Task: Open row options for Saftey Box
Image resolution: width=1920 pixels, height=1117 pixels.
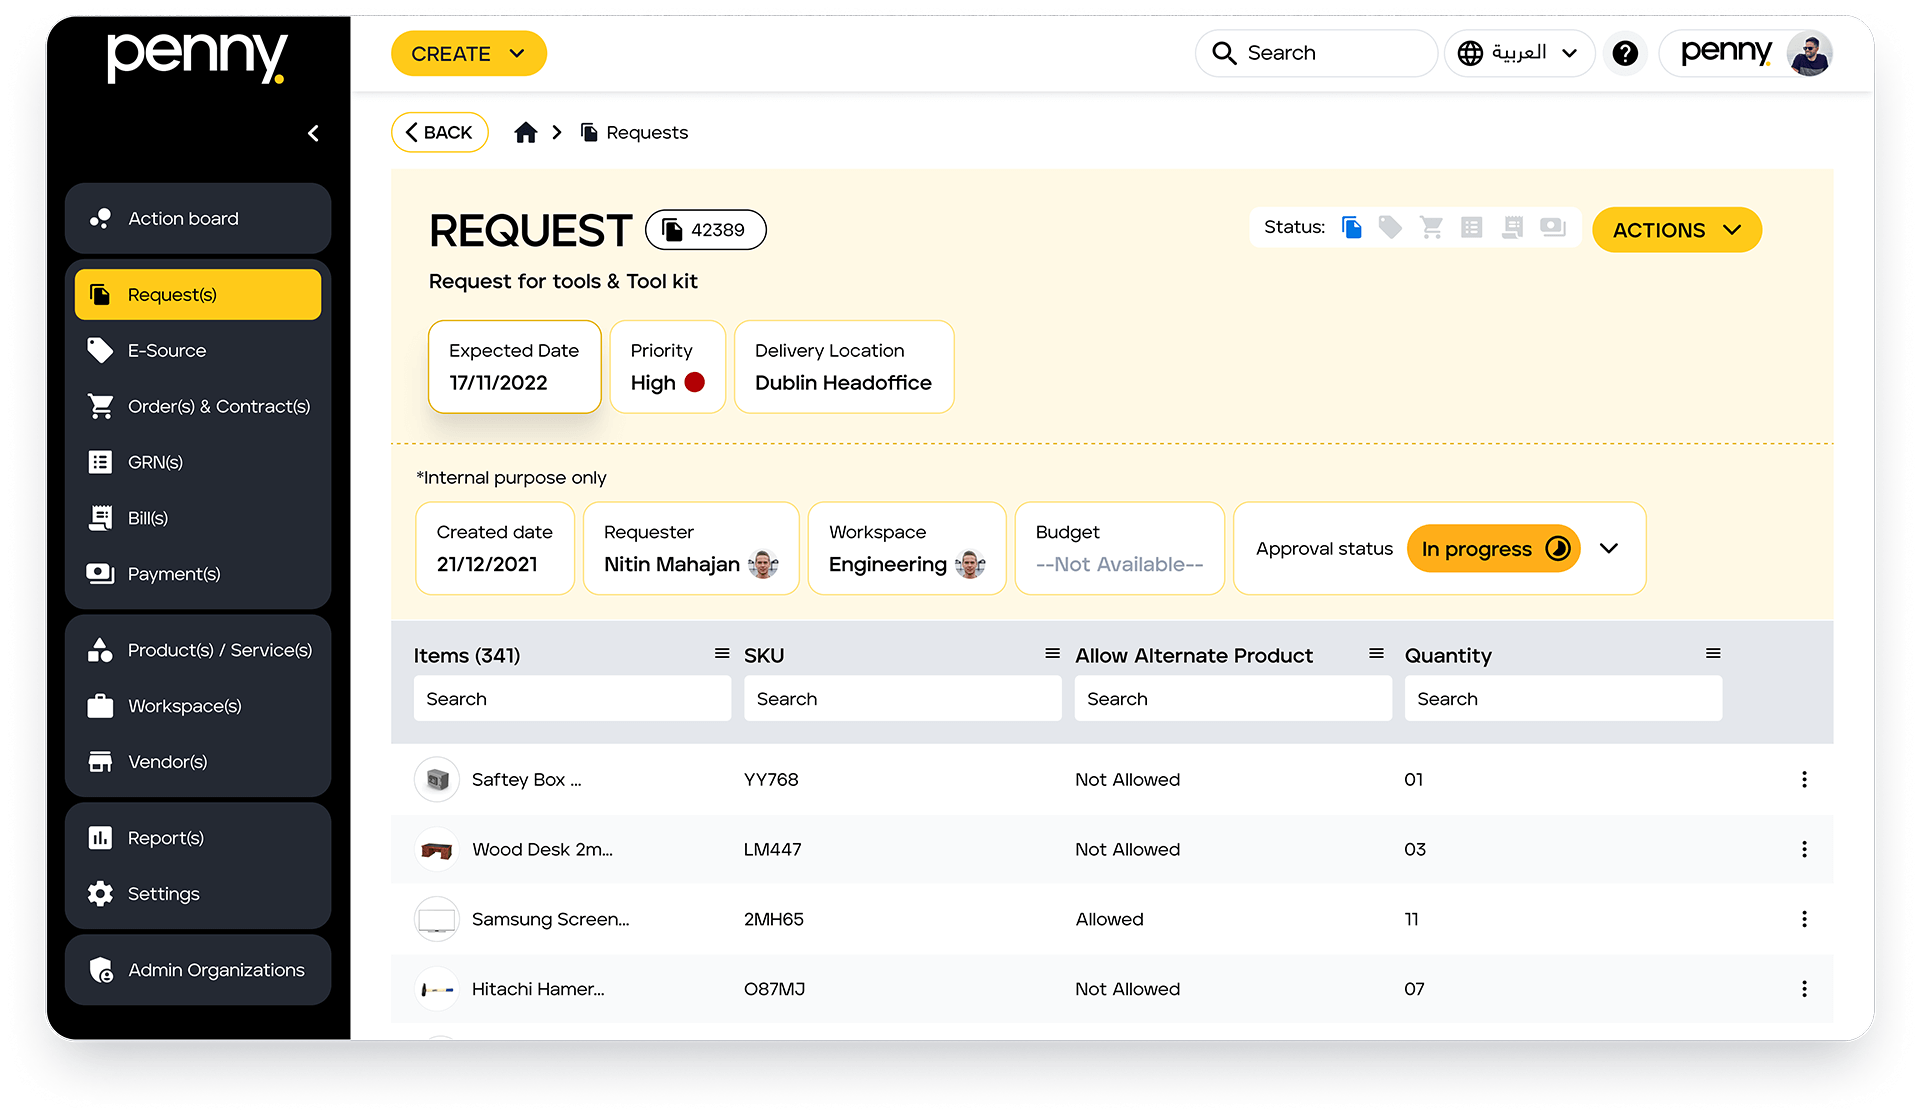Action: 1804,779
